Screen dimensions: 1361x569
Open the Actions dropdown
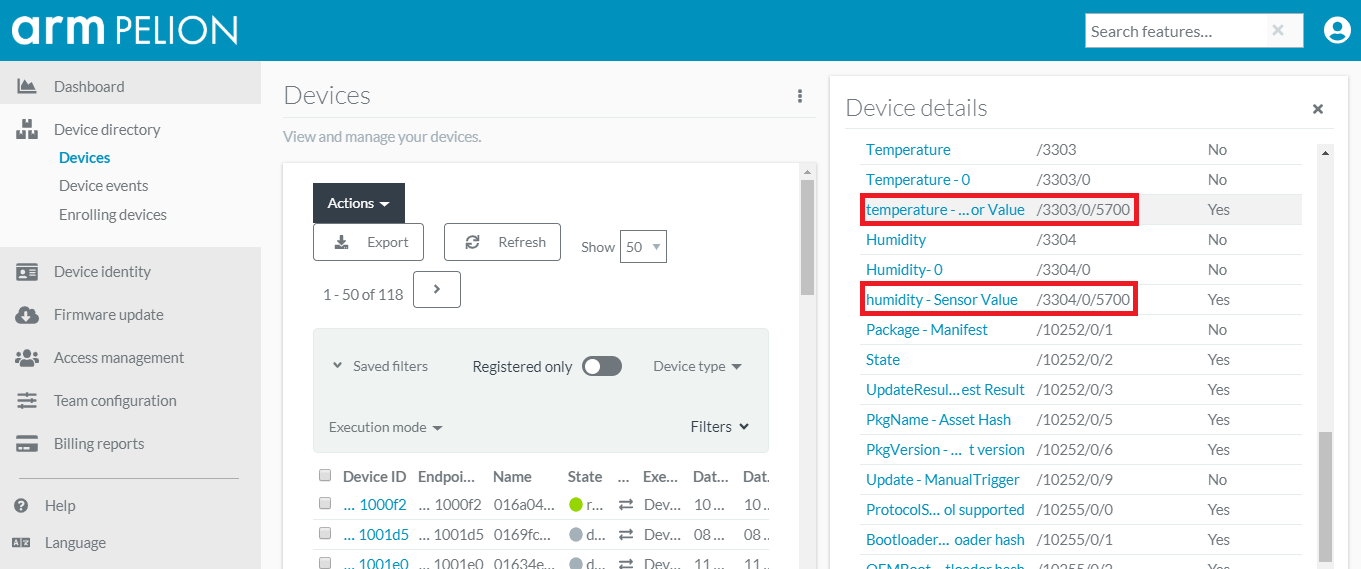pyautogui.click(x=358, y=203)
